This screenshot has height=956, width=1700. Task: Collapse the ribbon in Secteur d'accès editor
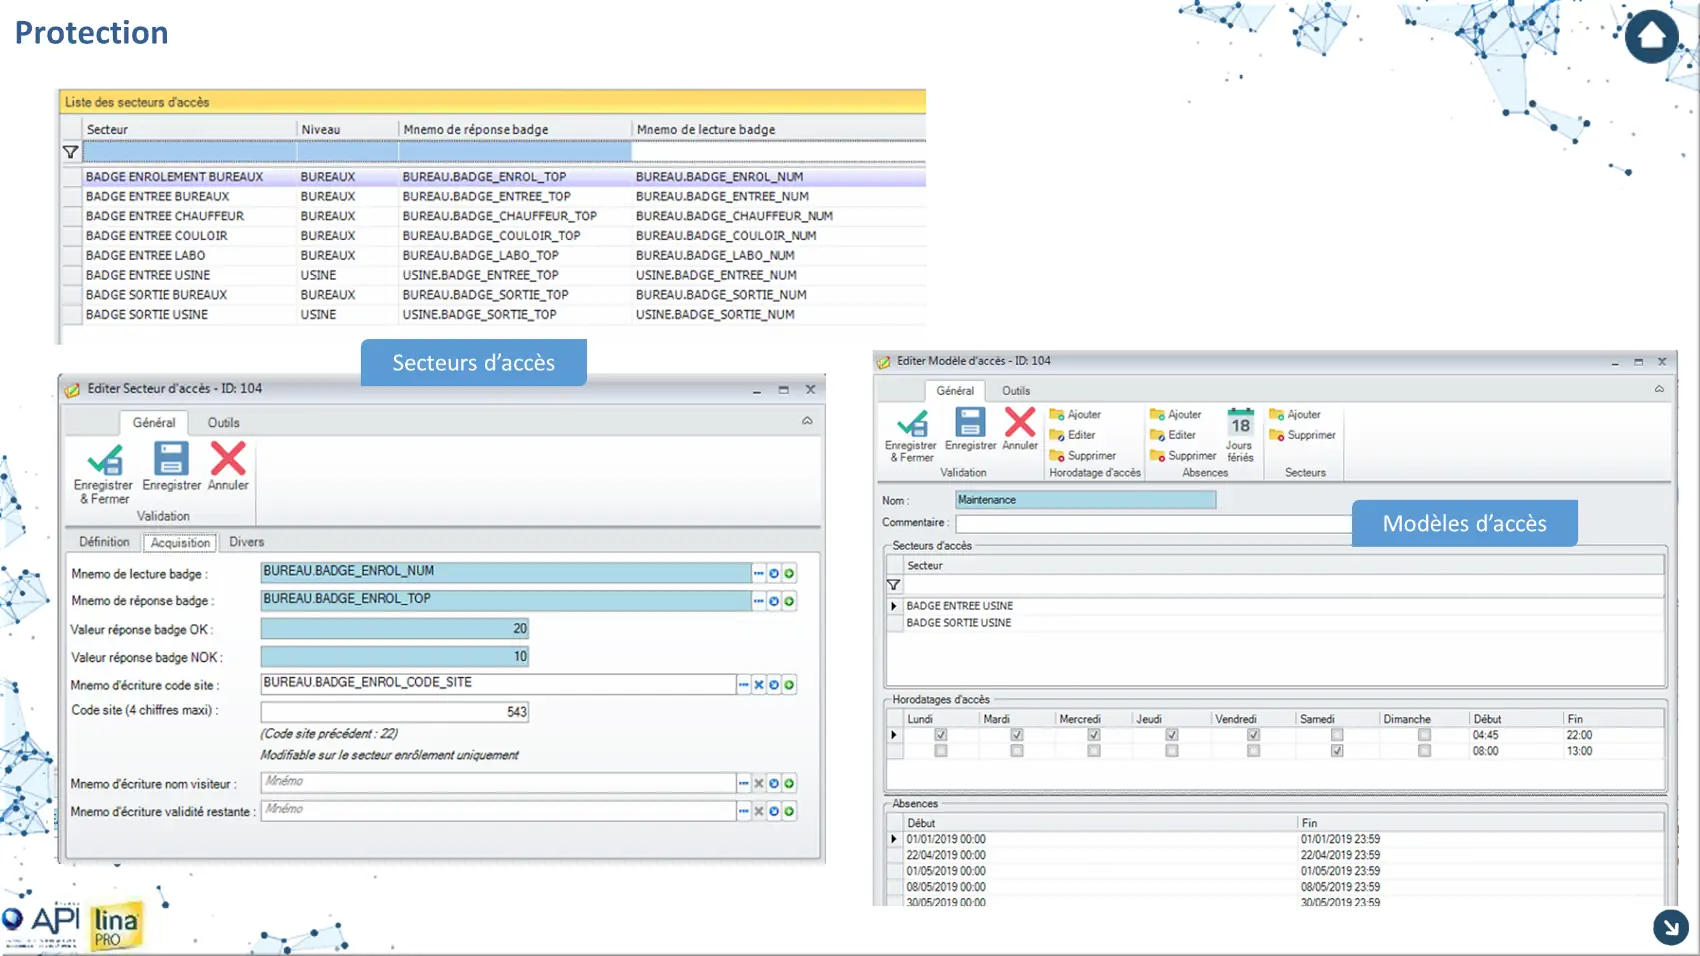807,421
